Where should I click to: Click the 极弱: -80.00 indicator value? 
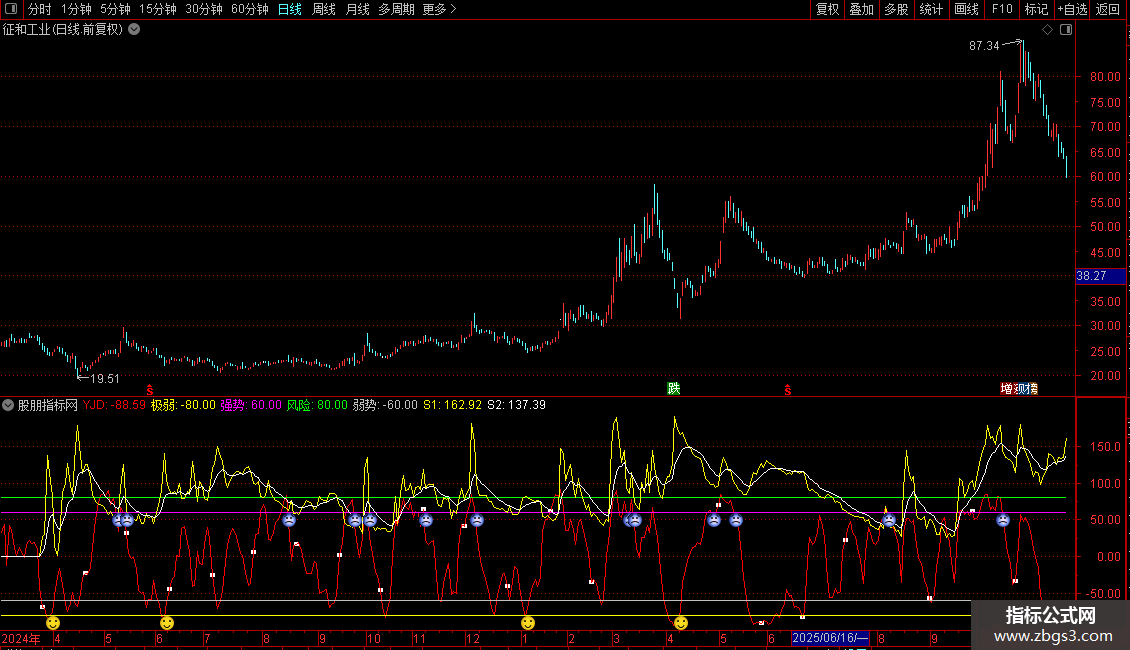[x=183, y=405]
